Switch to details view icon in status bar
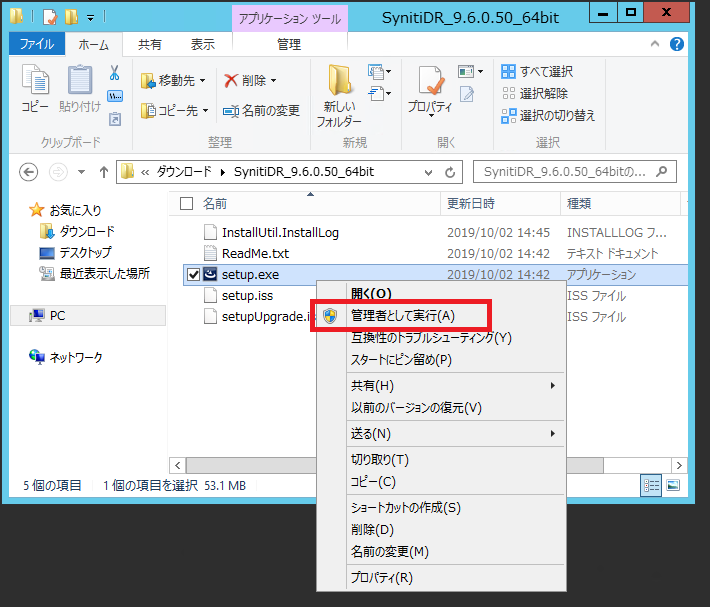The height and width of the screenshot is (607, 710). point(651,486)
